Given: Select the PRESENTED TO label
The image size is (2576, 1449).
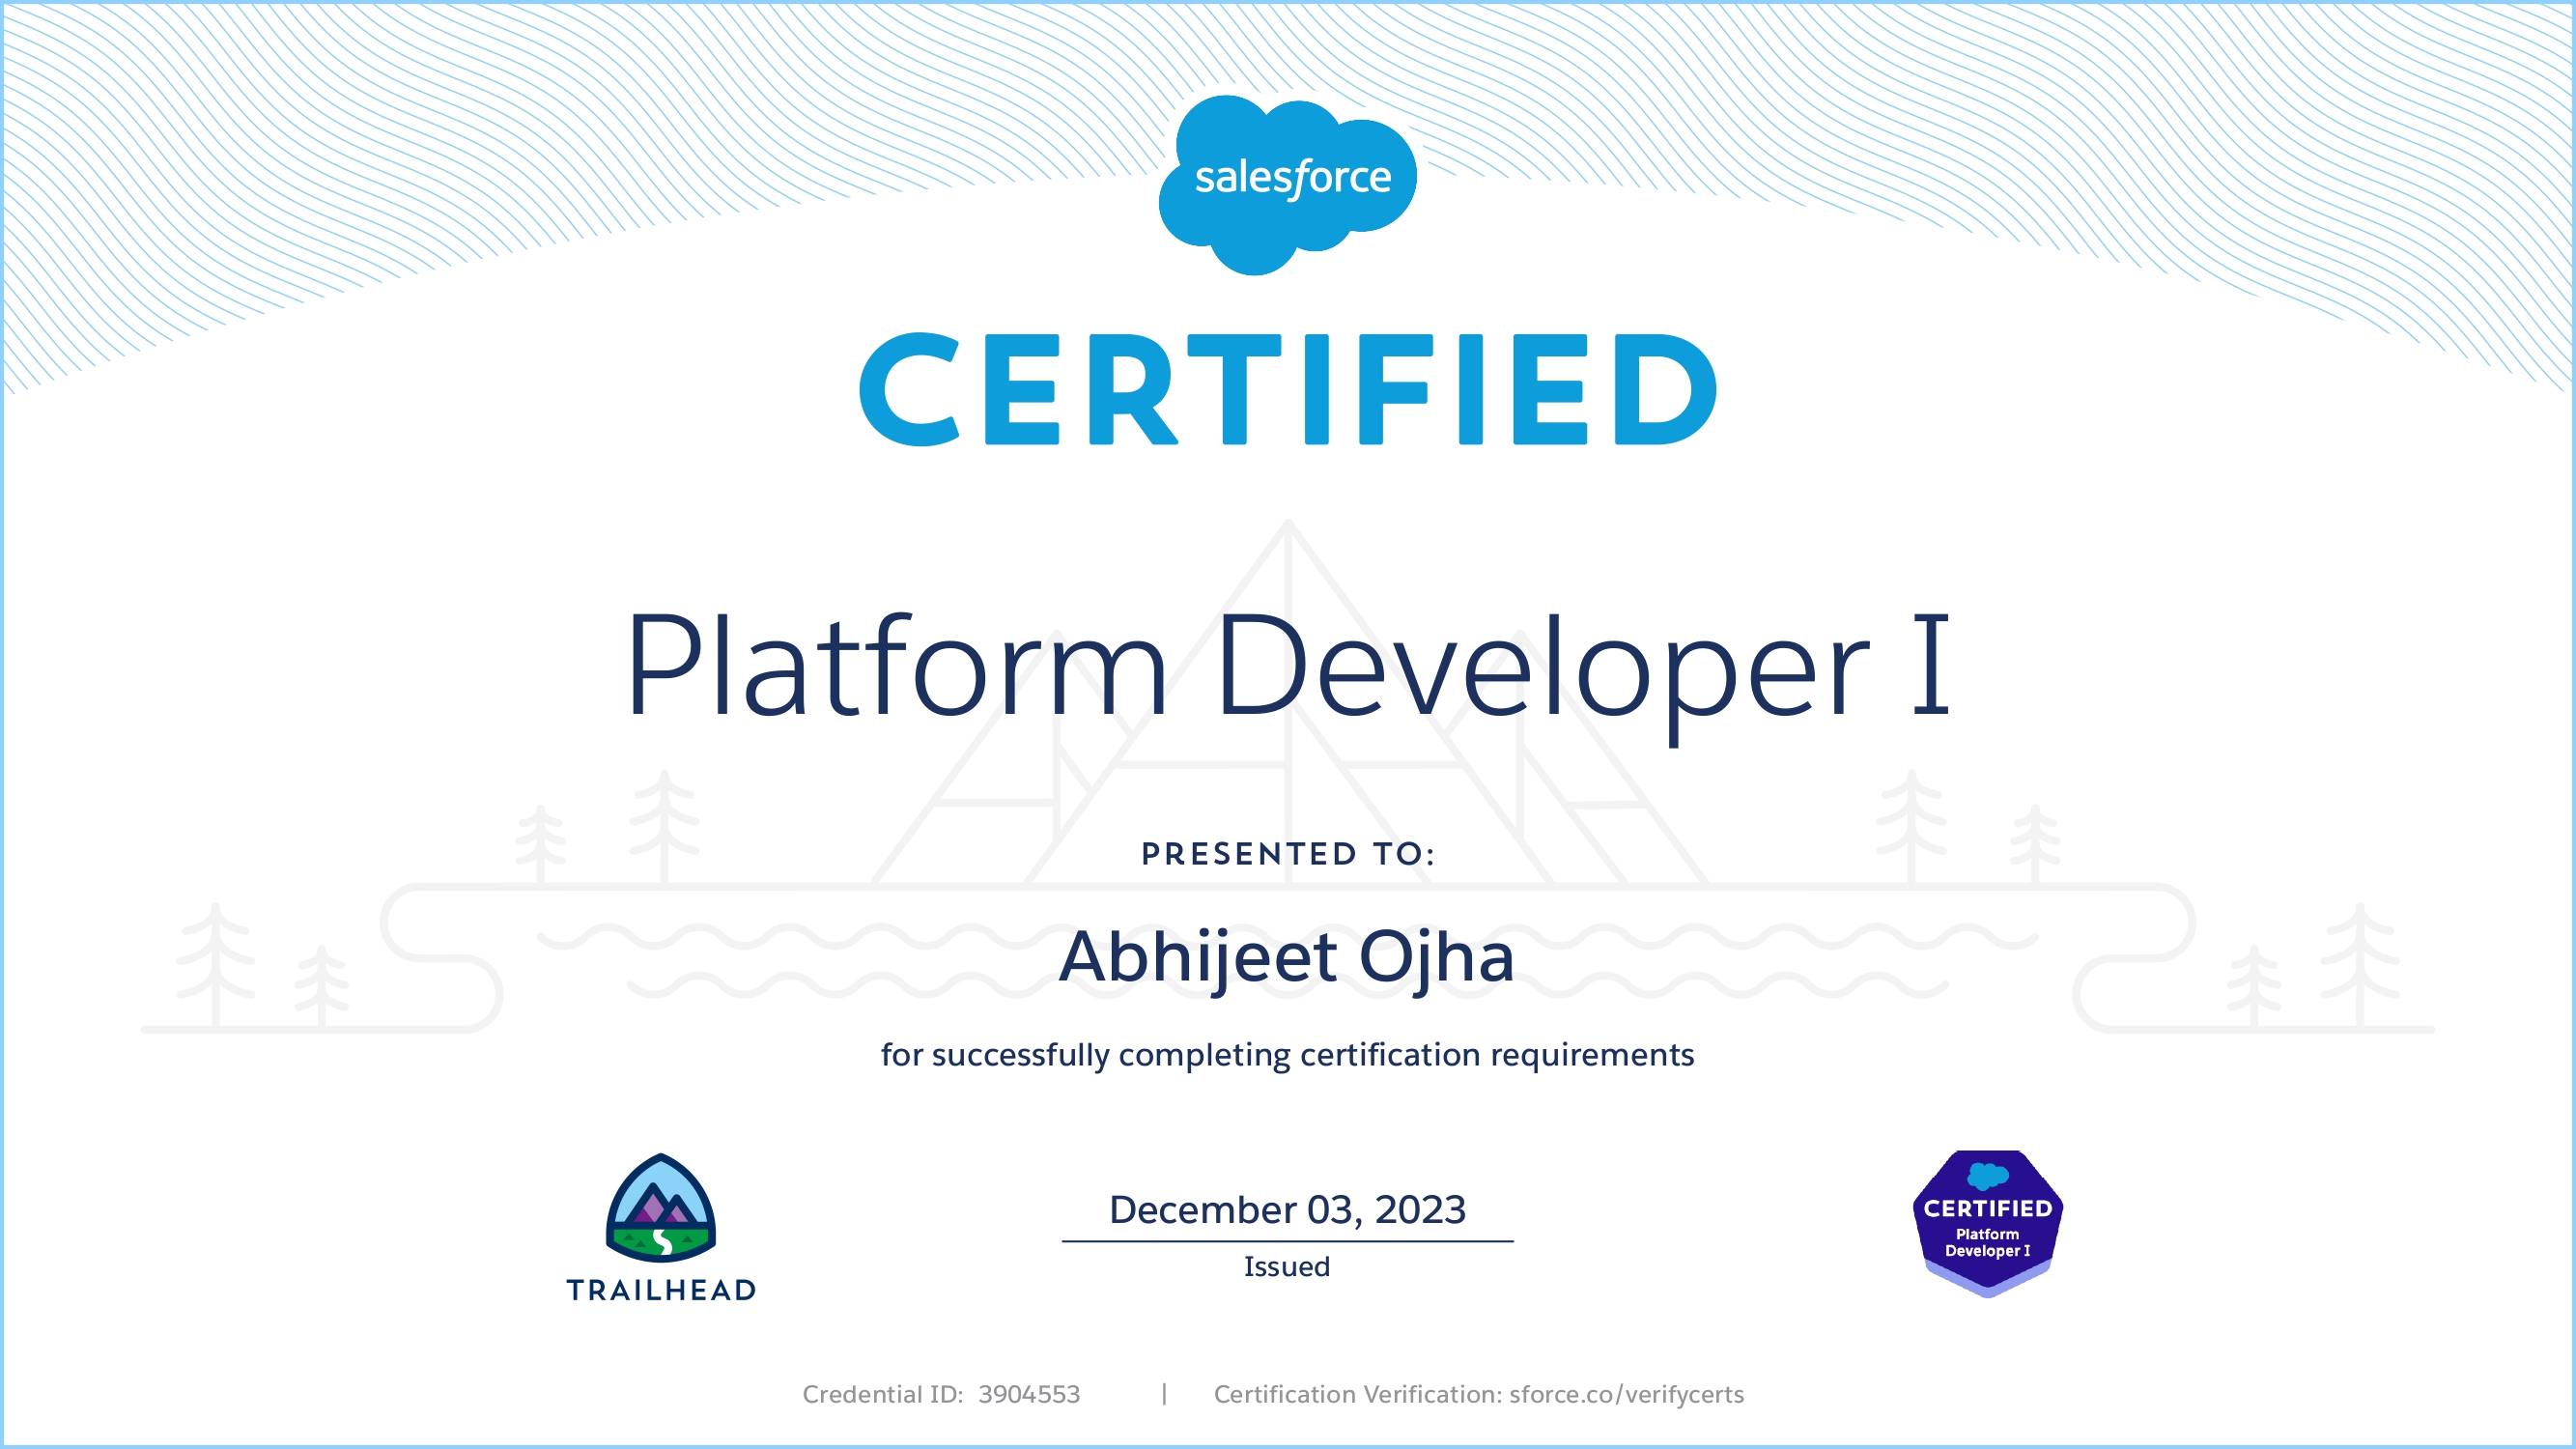Looking at the screenshot, I should click(x=1288, y=853).
